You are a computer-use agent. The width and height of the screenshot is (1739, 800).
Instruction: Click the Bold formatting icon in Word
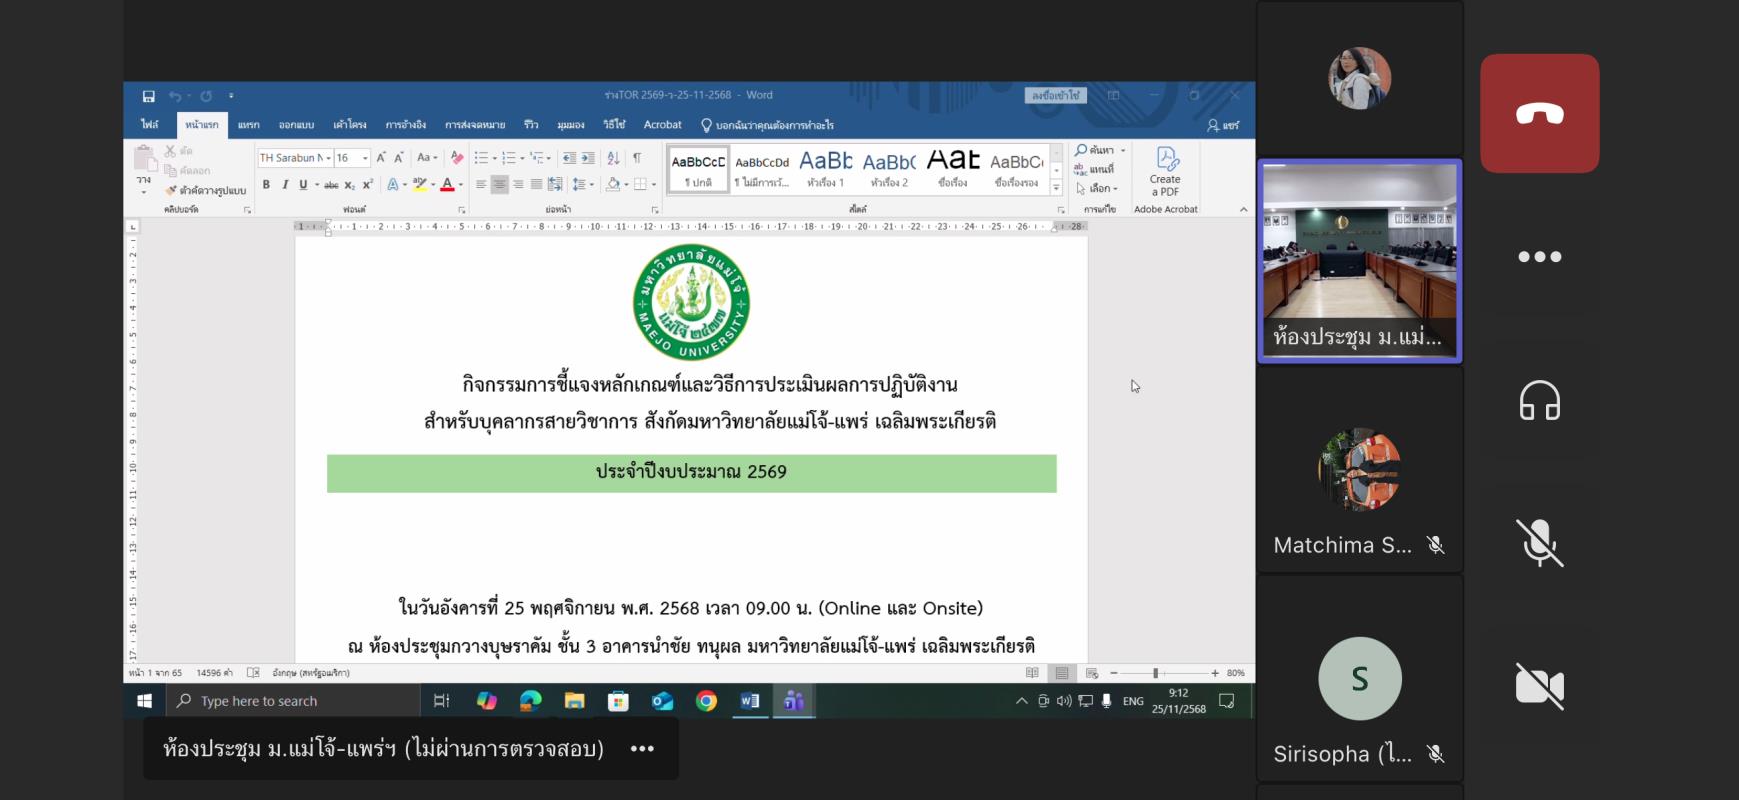point(266,185)
